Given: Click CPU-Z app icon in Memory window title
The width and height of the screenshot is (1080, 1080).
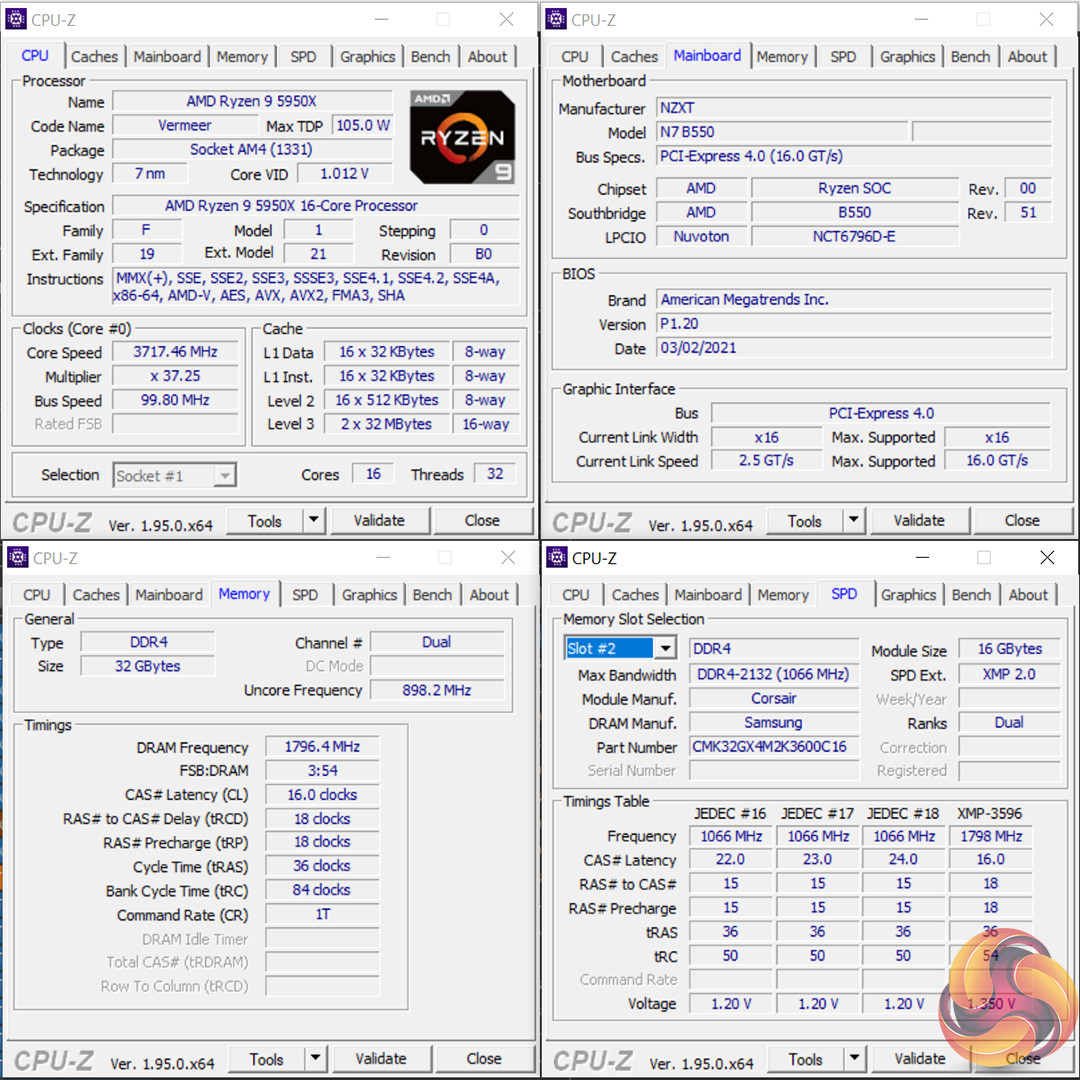Looking at the screenshot, I should point(17,557).
